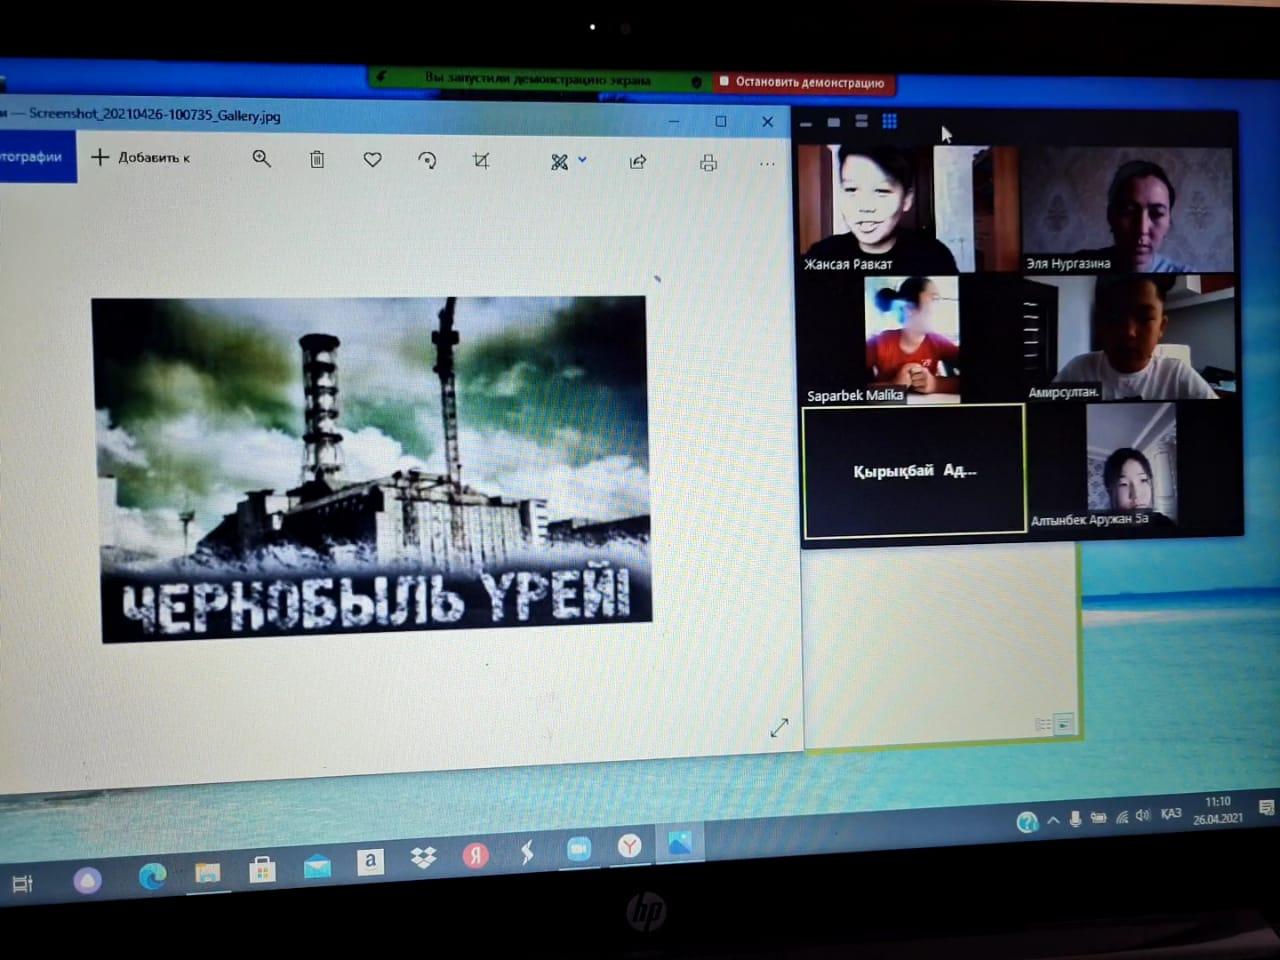Click the zoom magnifier icon in Photos
This screenshot has width=1280, height=960.
point(261,159)
